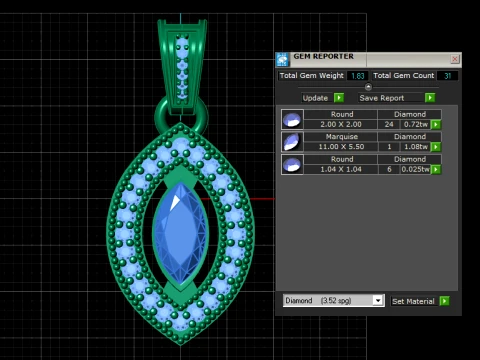Viewport: 480px width, 360px height.
Task: Click the Set Material button label
Action: 413,301
